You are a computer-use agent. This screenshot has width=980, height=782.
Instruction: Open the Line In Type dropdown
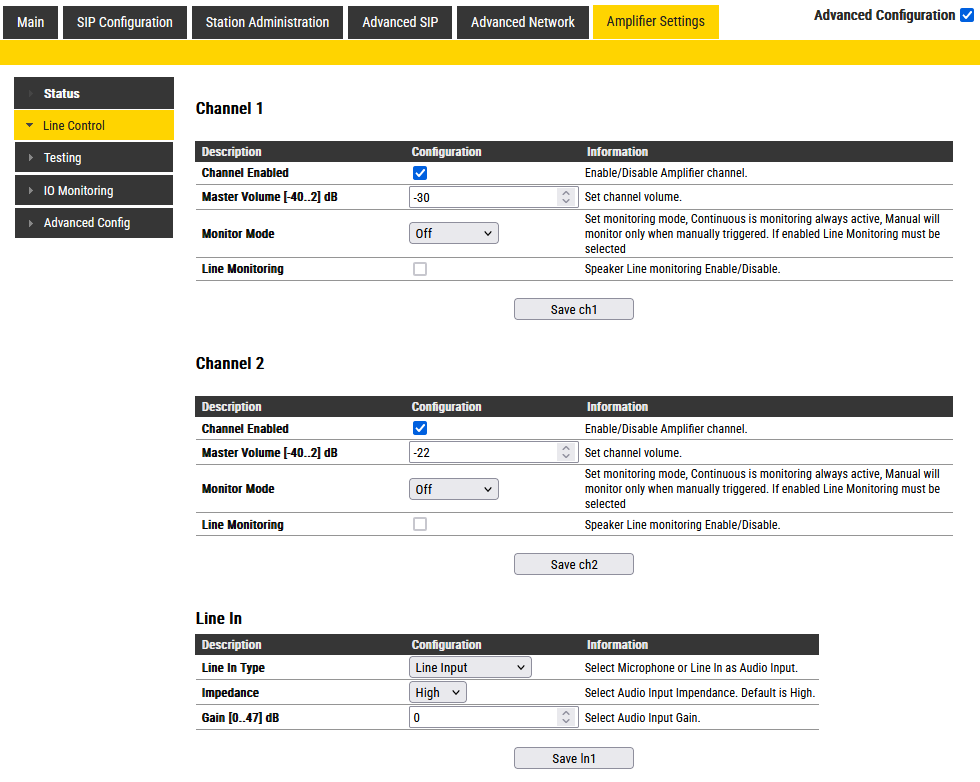[x=470, y=668]
